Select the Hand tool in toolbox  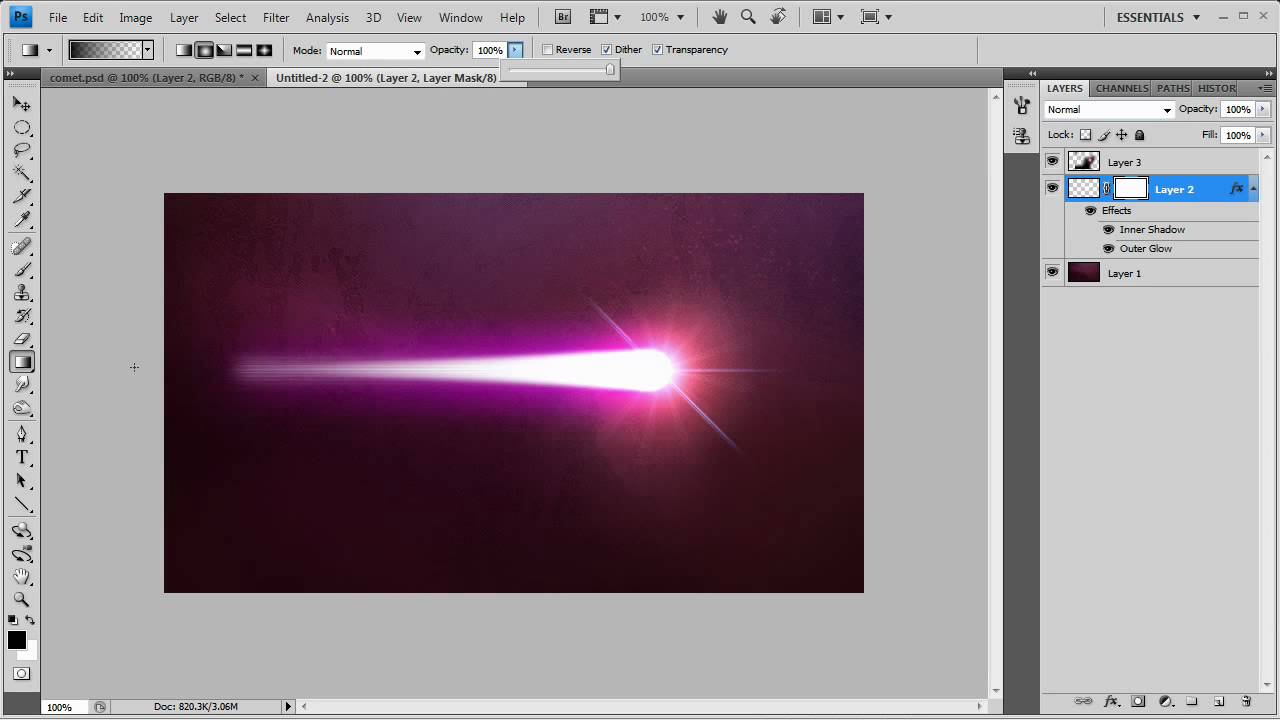click(22, 577)
